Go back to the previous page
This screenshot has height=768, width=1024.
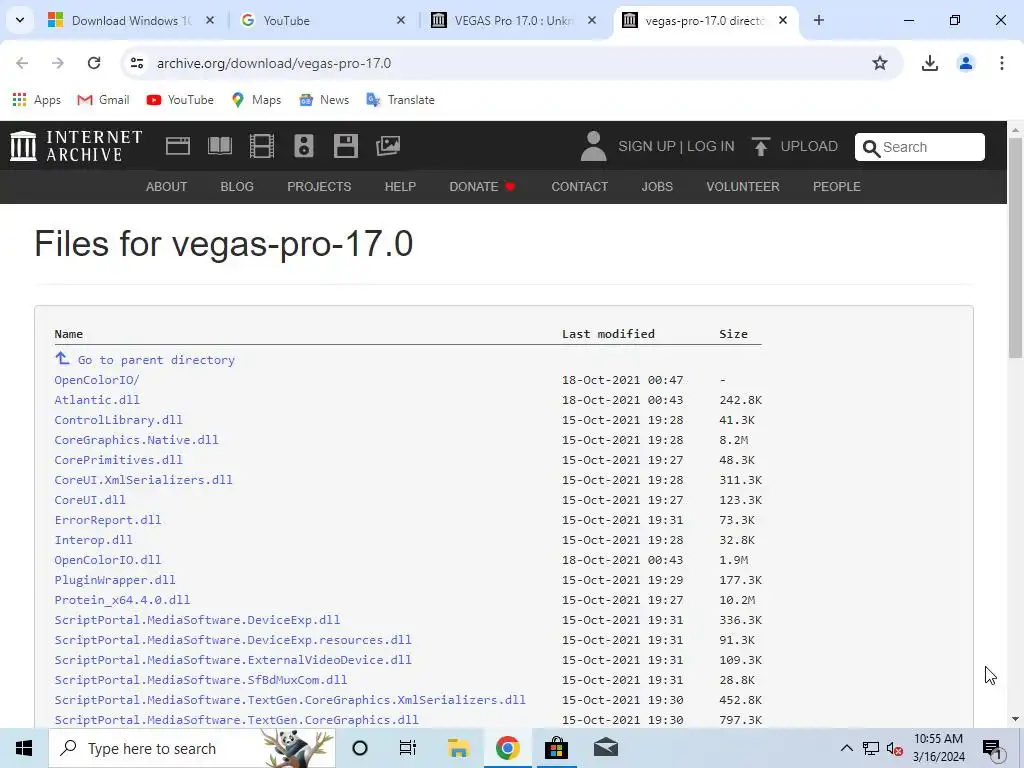point(22,63)
